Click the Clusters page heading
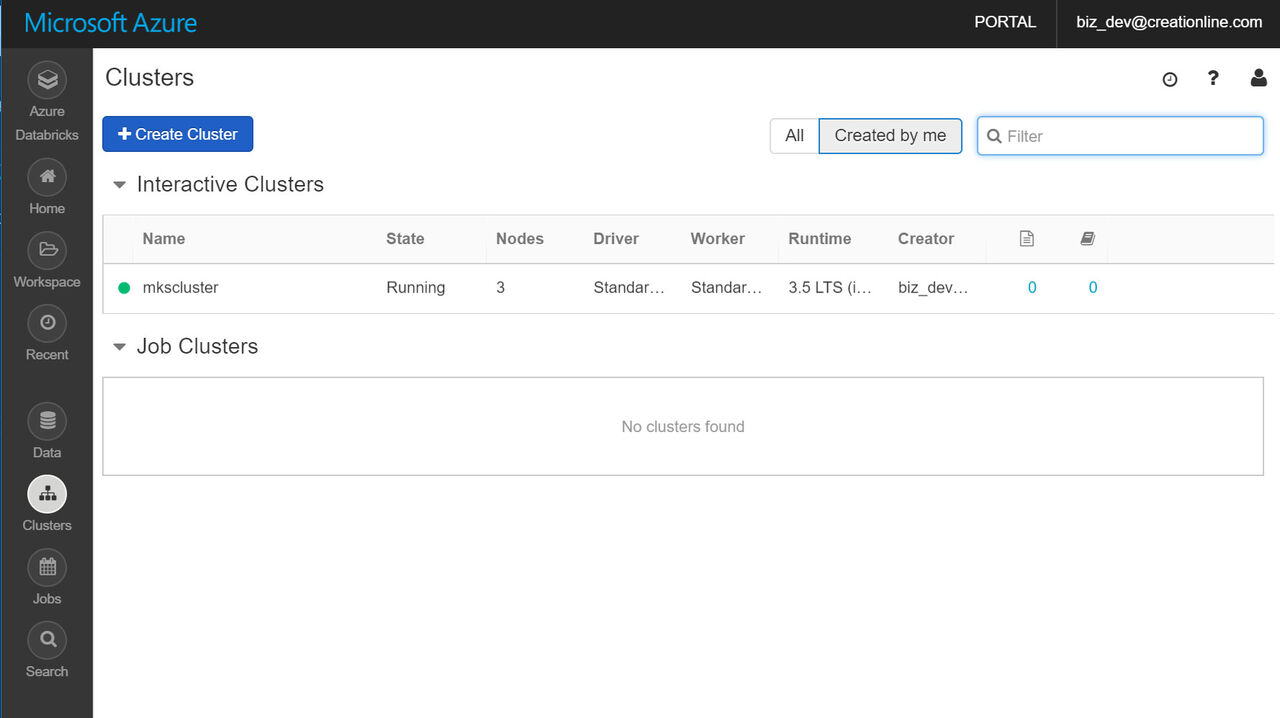1280x718 pixels. pos(150,78)
